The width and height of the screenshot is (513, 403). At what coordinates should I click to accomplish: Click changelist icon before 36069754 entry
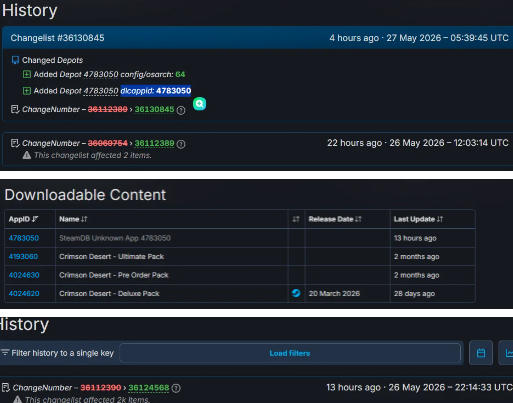pos(15,143)
